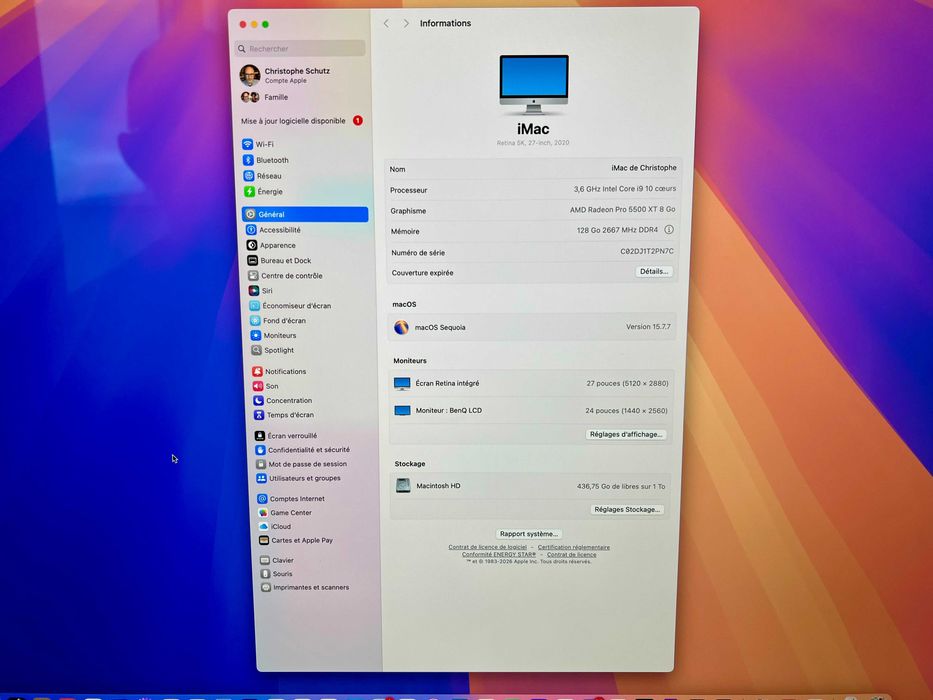
Task: Open Apparence settings icon
Action: point(252,245)
